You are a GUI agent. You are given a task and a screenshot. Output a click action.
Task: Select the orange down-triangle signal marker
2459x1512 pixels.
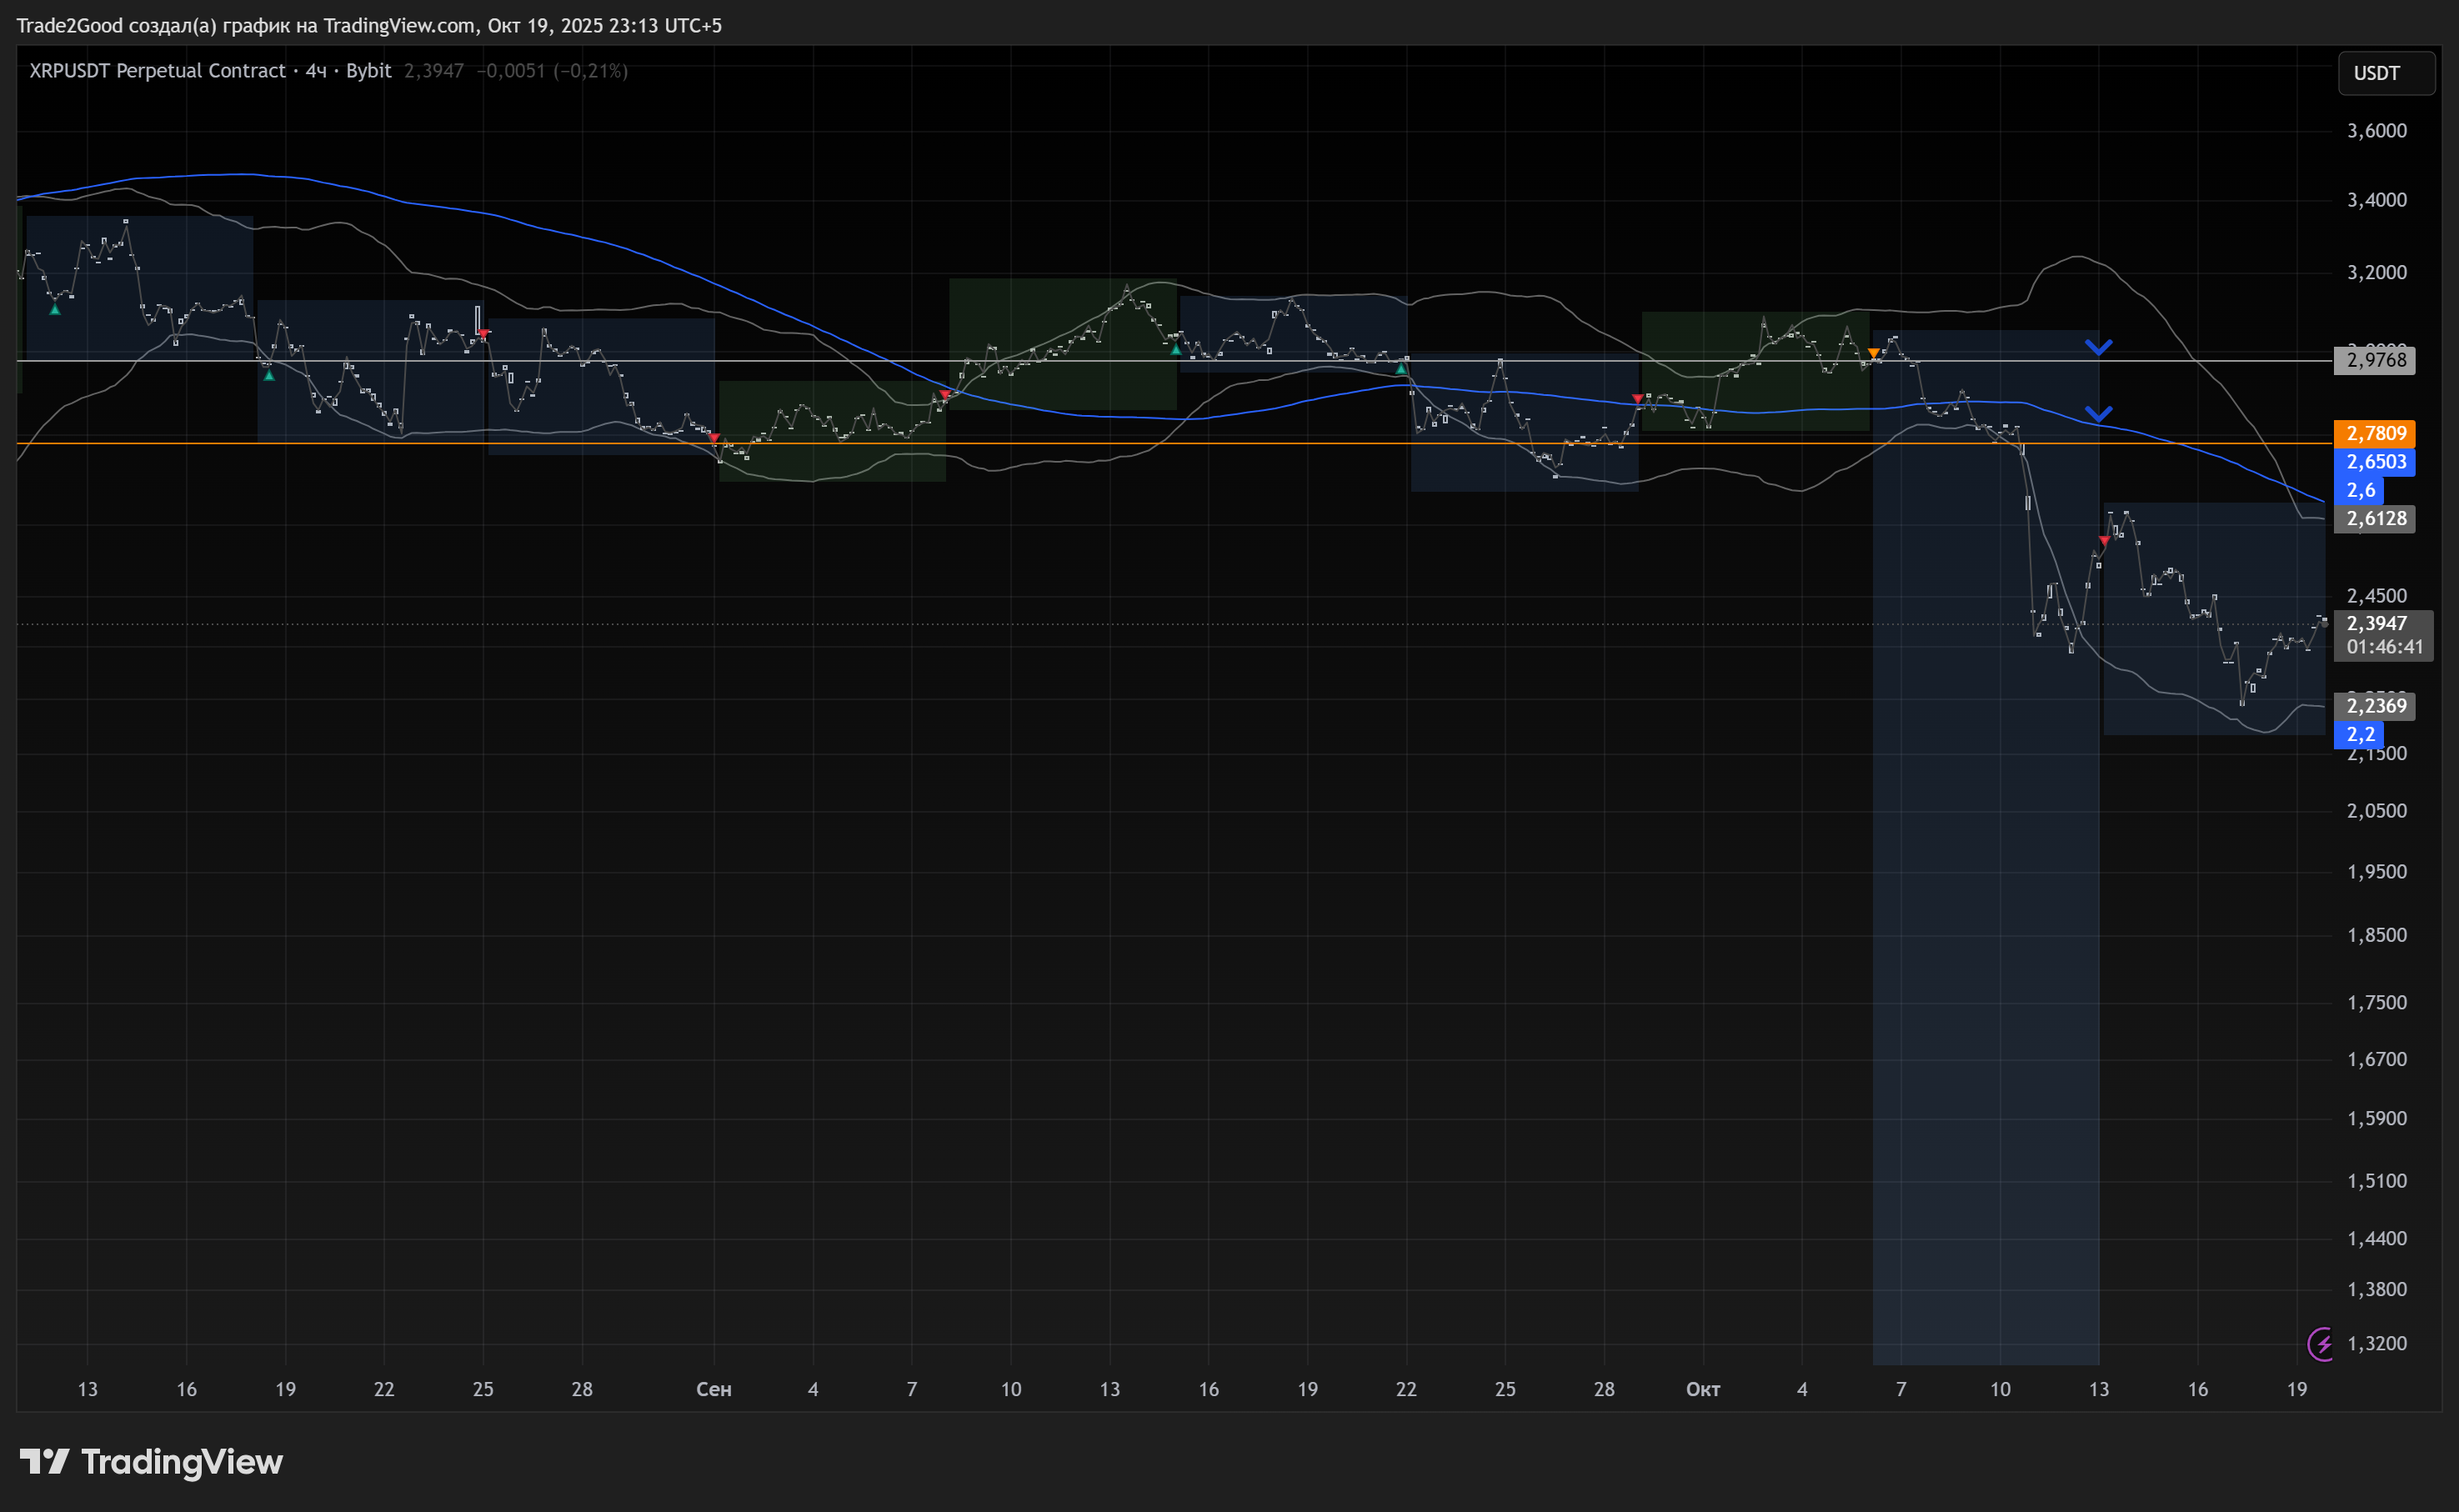coord(1873,353)
